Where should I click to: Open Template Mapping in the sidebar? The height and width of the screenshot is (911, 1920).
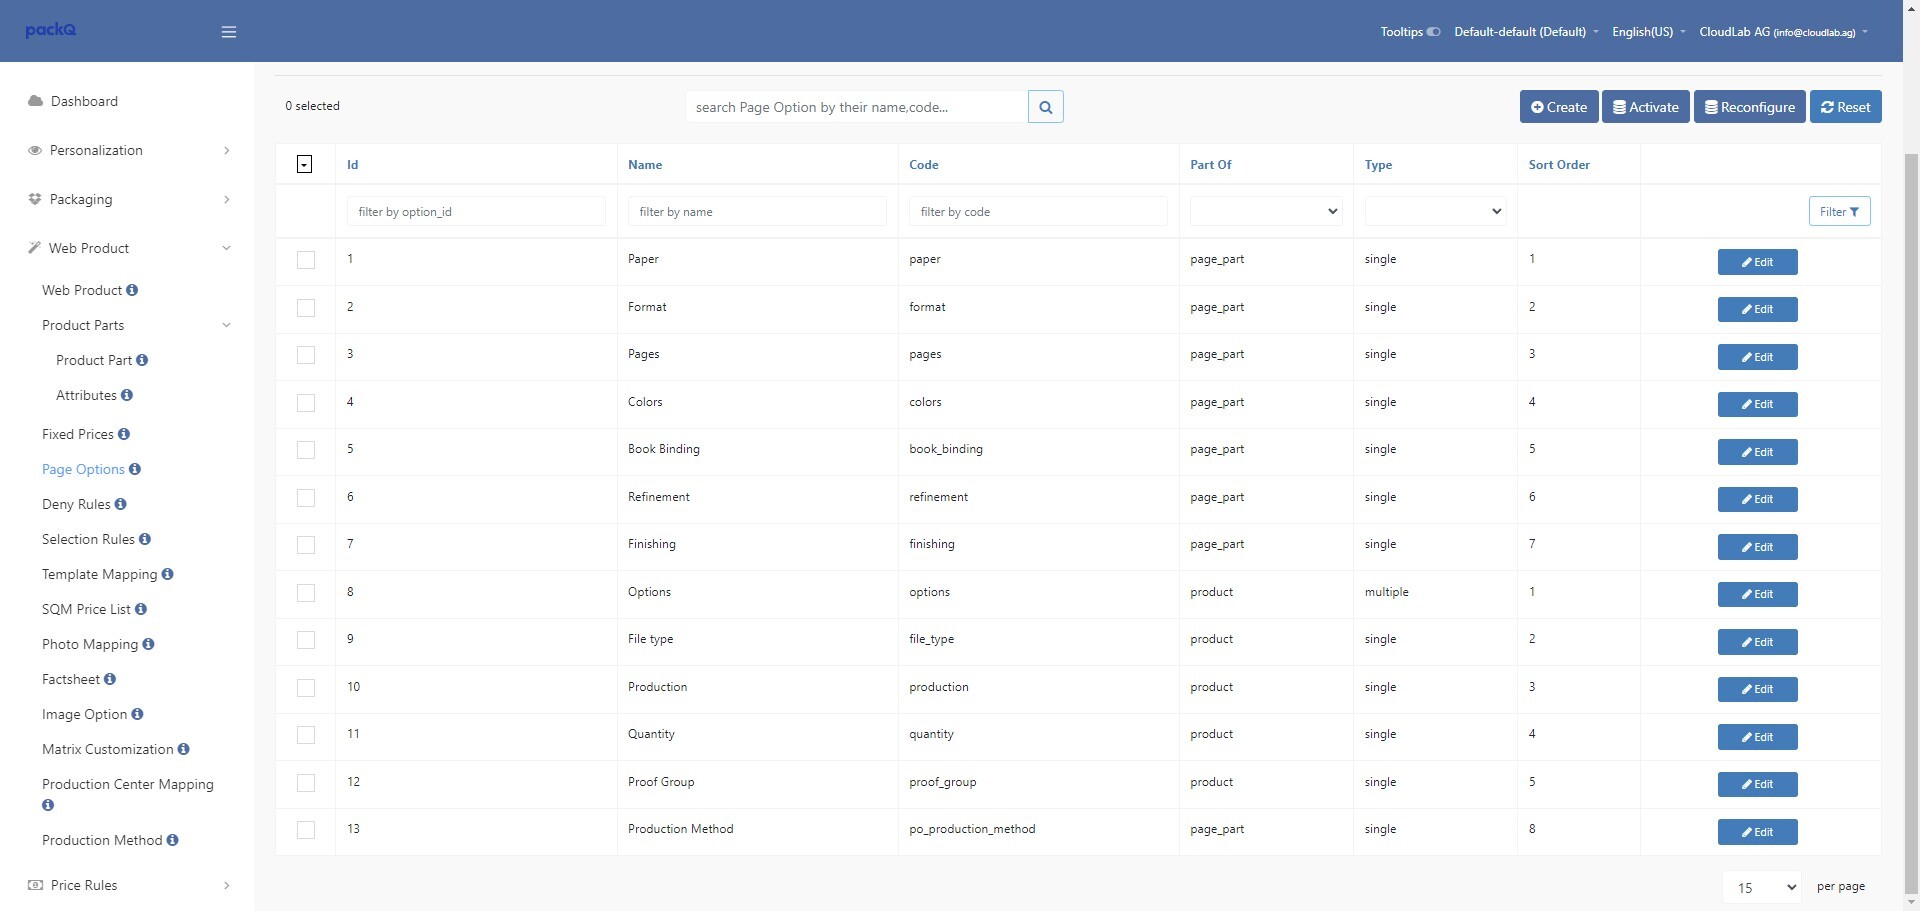[100, 574]
